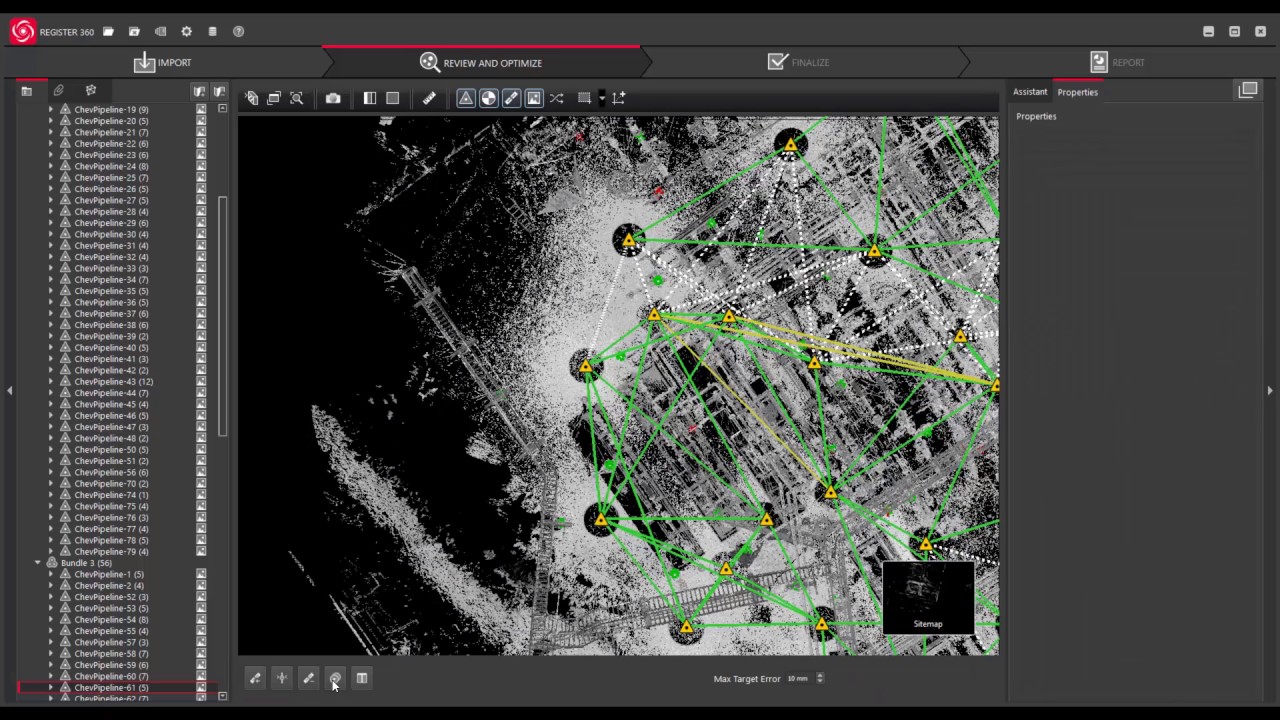Click the tree scroll-down arrow button

pos(222,695)
